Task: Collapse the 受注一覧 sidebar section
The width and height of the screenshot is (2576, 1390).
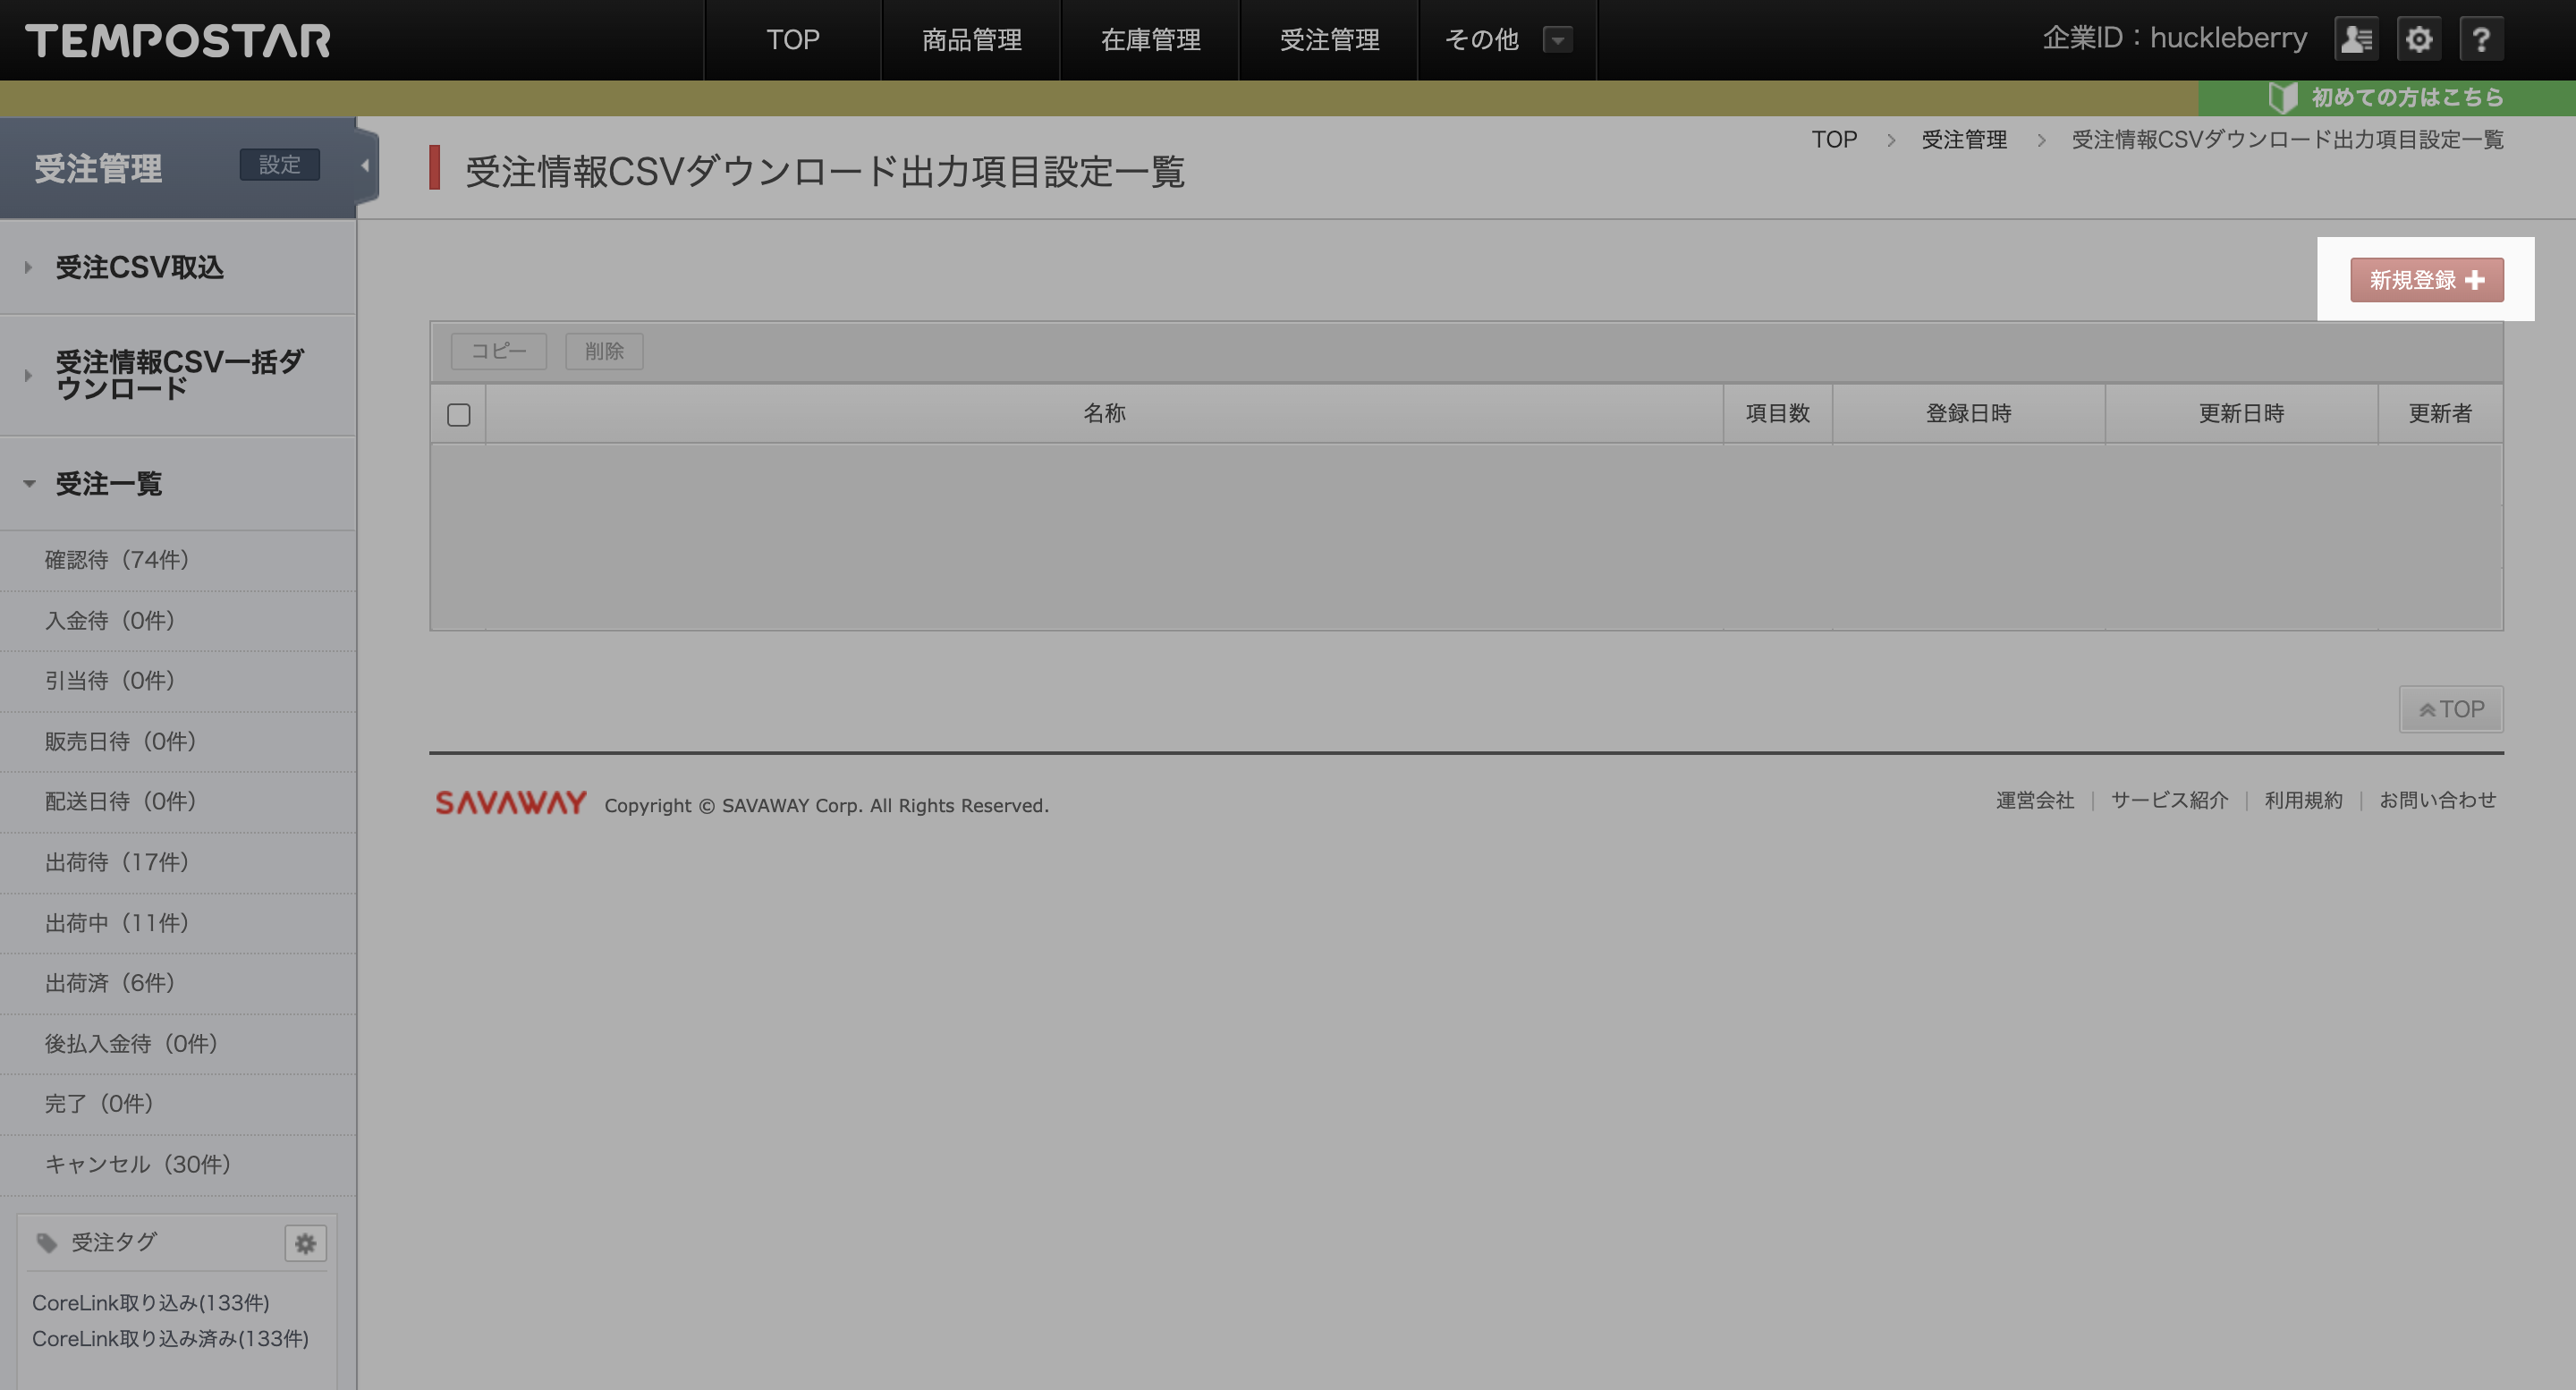Action: tap(108, 484)
